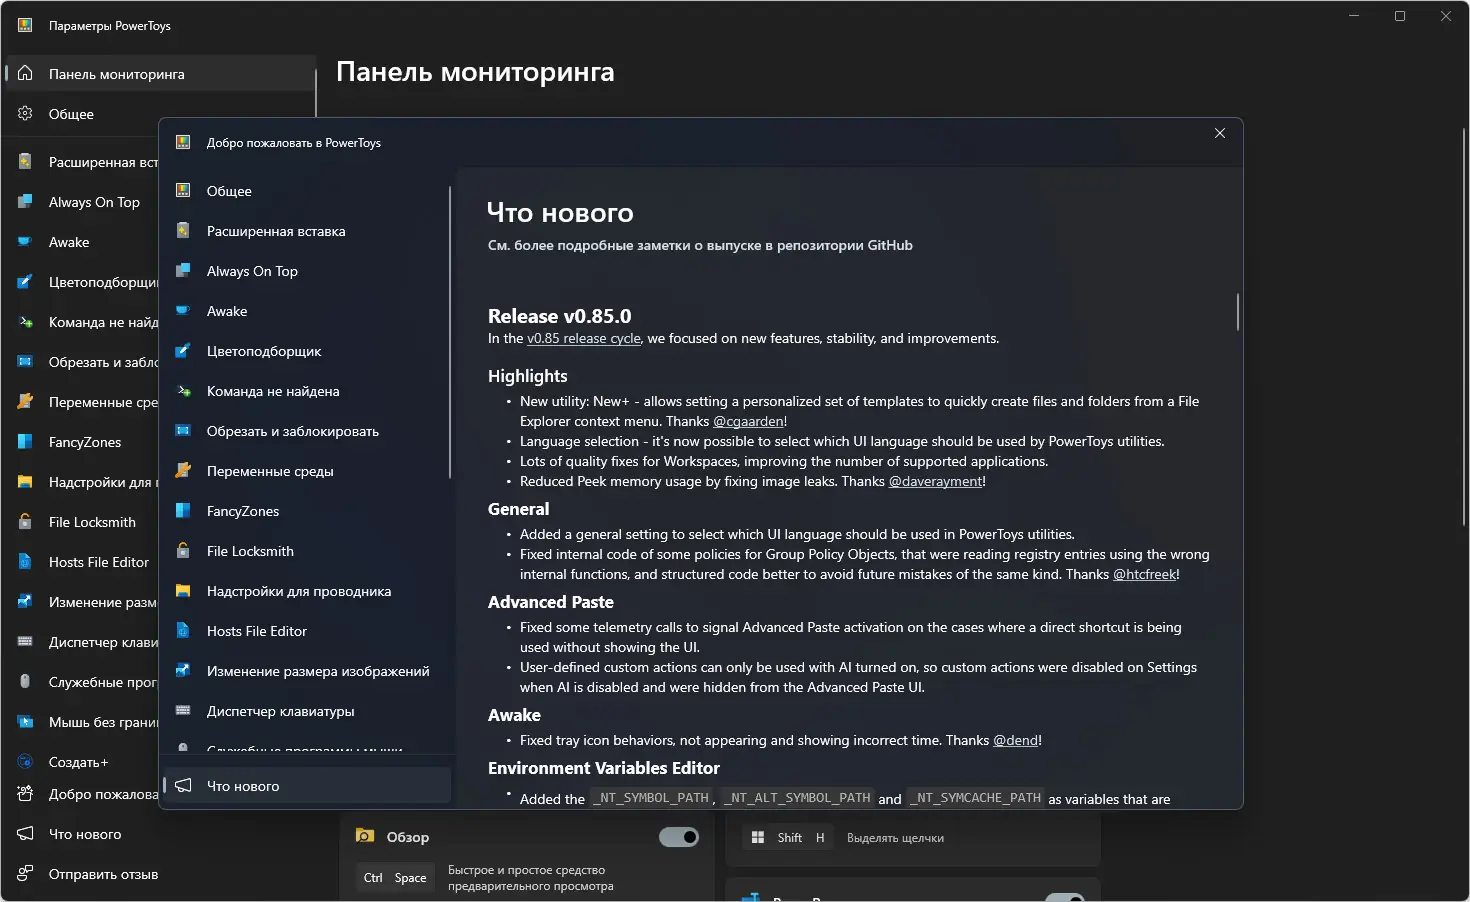Image resolution: width=1470 pixels, height=902 pixels.
Task: Select Переменные среды in main settings sidebar
Action: click(x=82, y=402)
